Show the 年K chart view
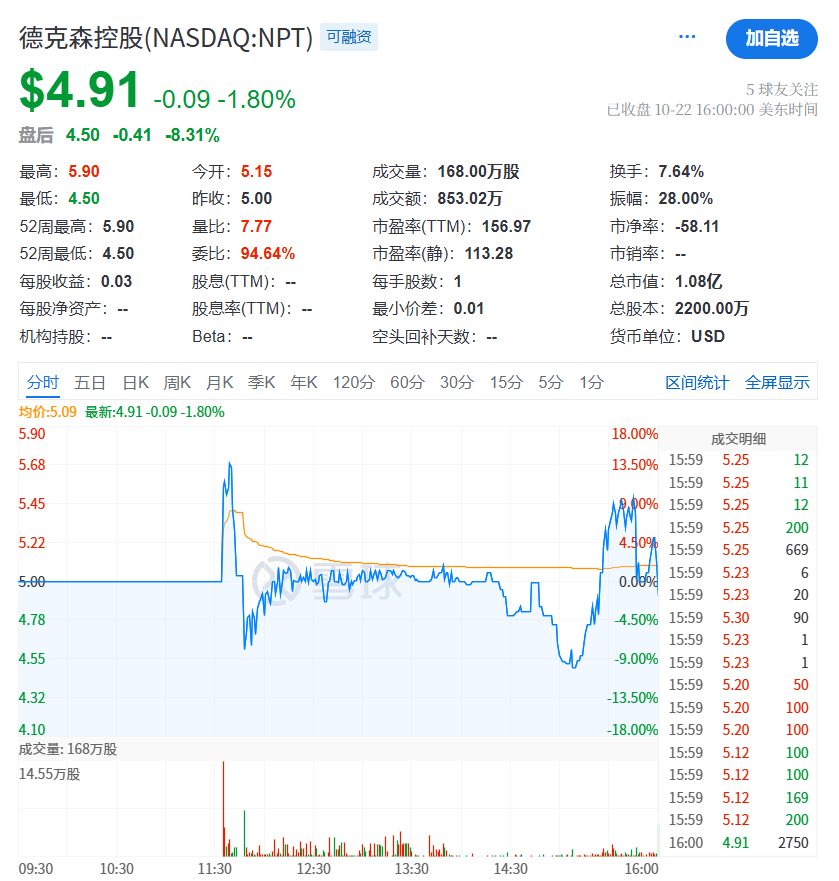 coord(304,382)
